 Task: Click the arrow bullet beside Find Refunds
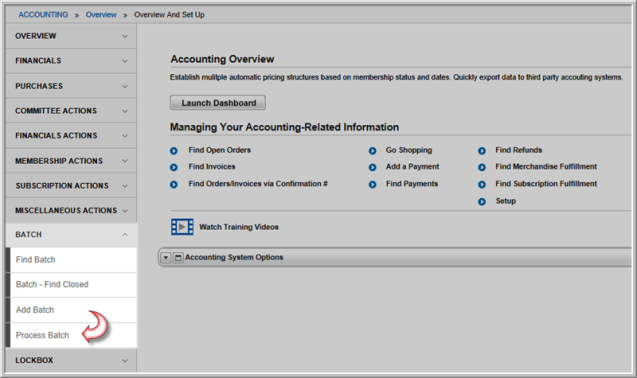click(482, 151)
